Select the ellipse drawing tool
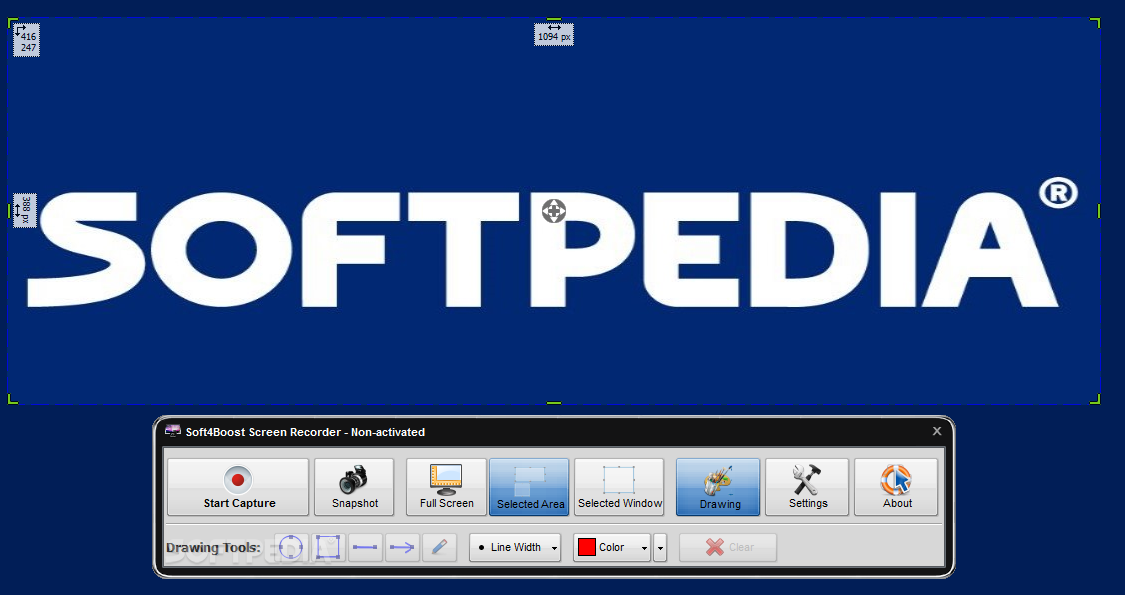The height and width of the screenshot is (595, 1125). 291,548
